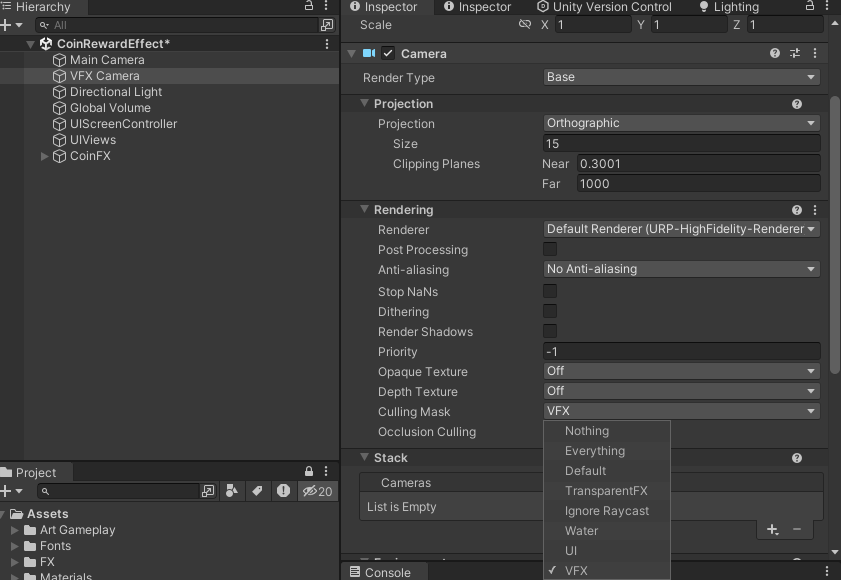Click Stack list minus remove button
This screenshot has height=580, width=841.
point(797,530)
